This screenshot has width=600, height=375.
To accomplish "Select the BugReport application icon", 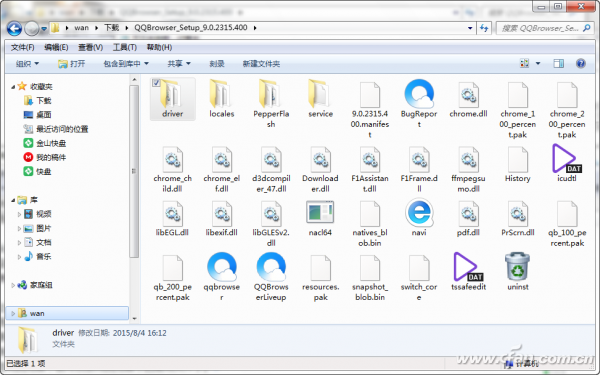I will click(x=419, y=94).
